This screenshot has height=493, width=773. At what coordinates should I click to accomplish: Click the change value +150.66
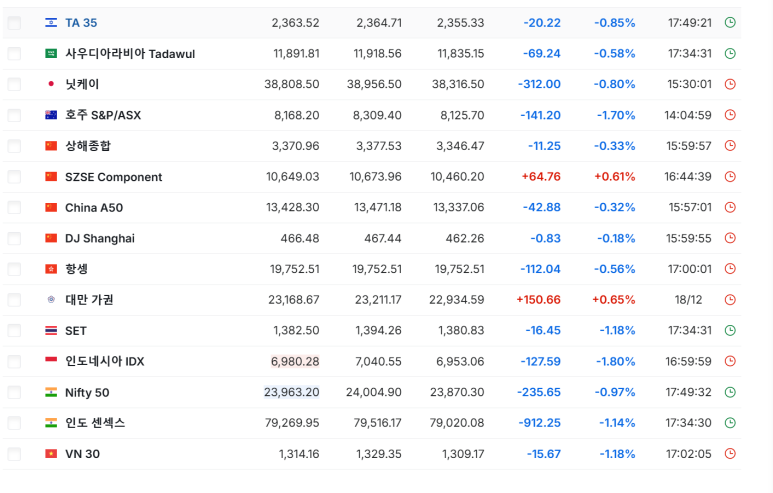pyautogui.click(x=538, y=300)
